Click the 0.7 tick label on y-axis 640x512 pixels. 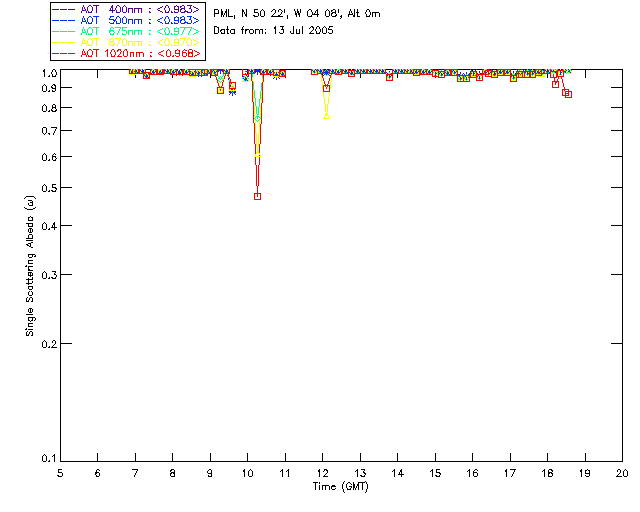(x=49, y=131)
